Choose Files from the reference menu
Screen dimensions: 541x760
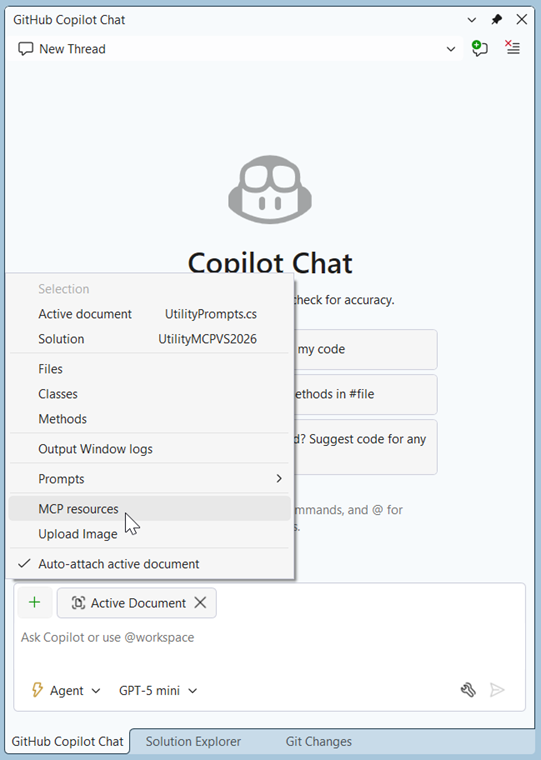click(149, 369)
